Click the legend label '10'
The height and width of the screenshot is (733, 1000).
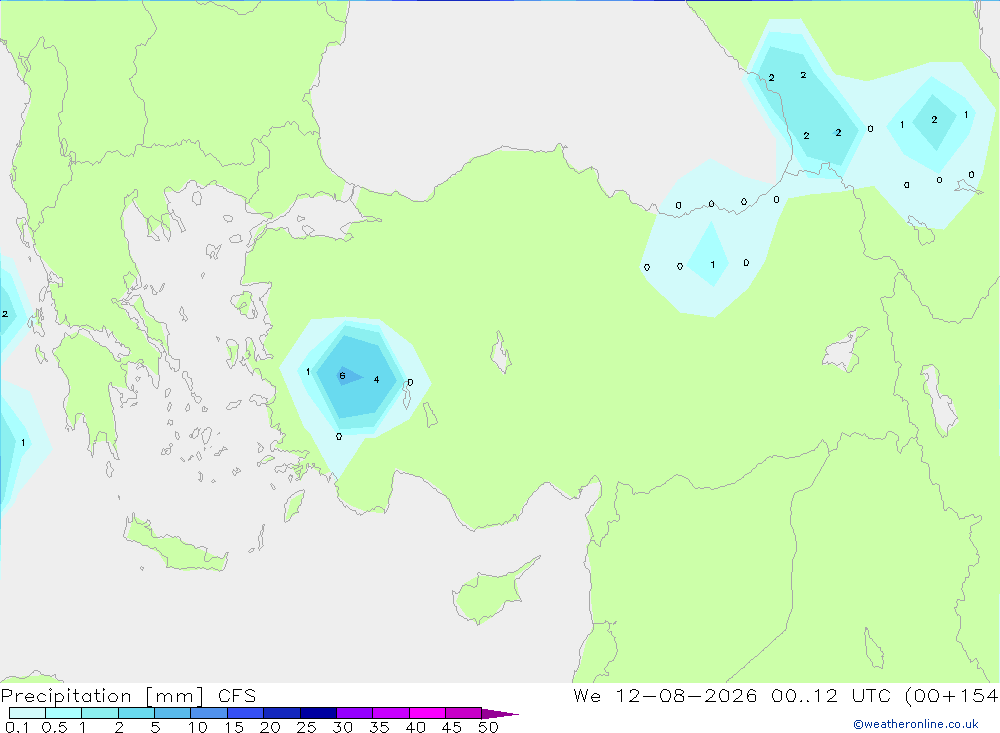click(x=198, y=727)
